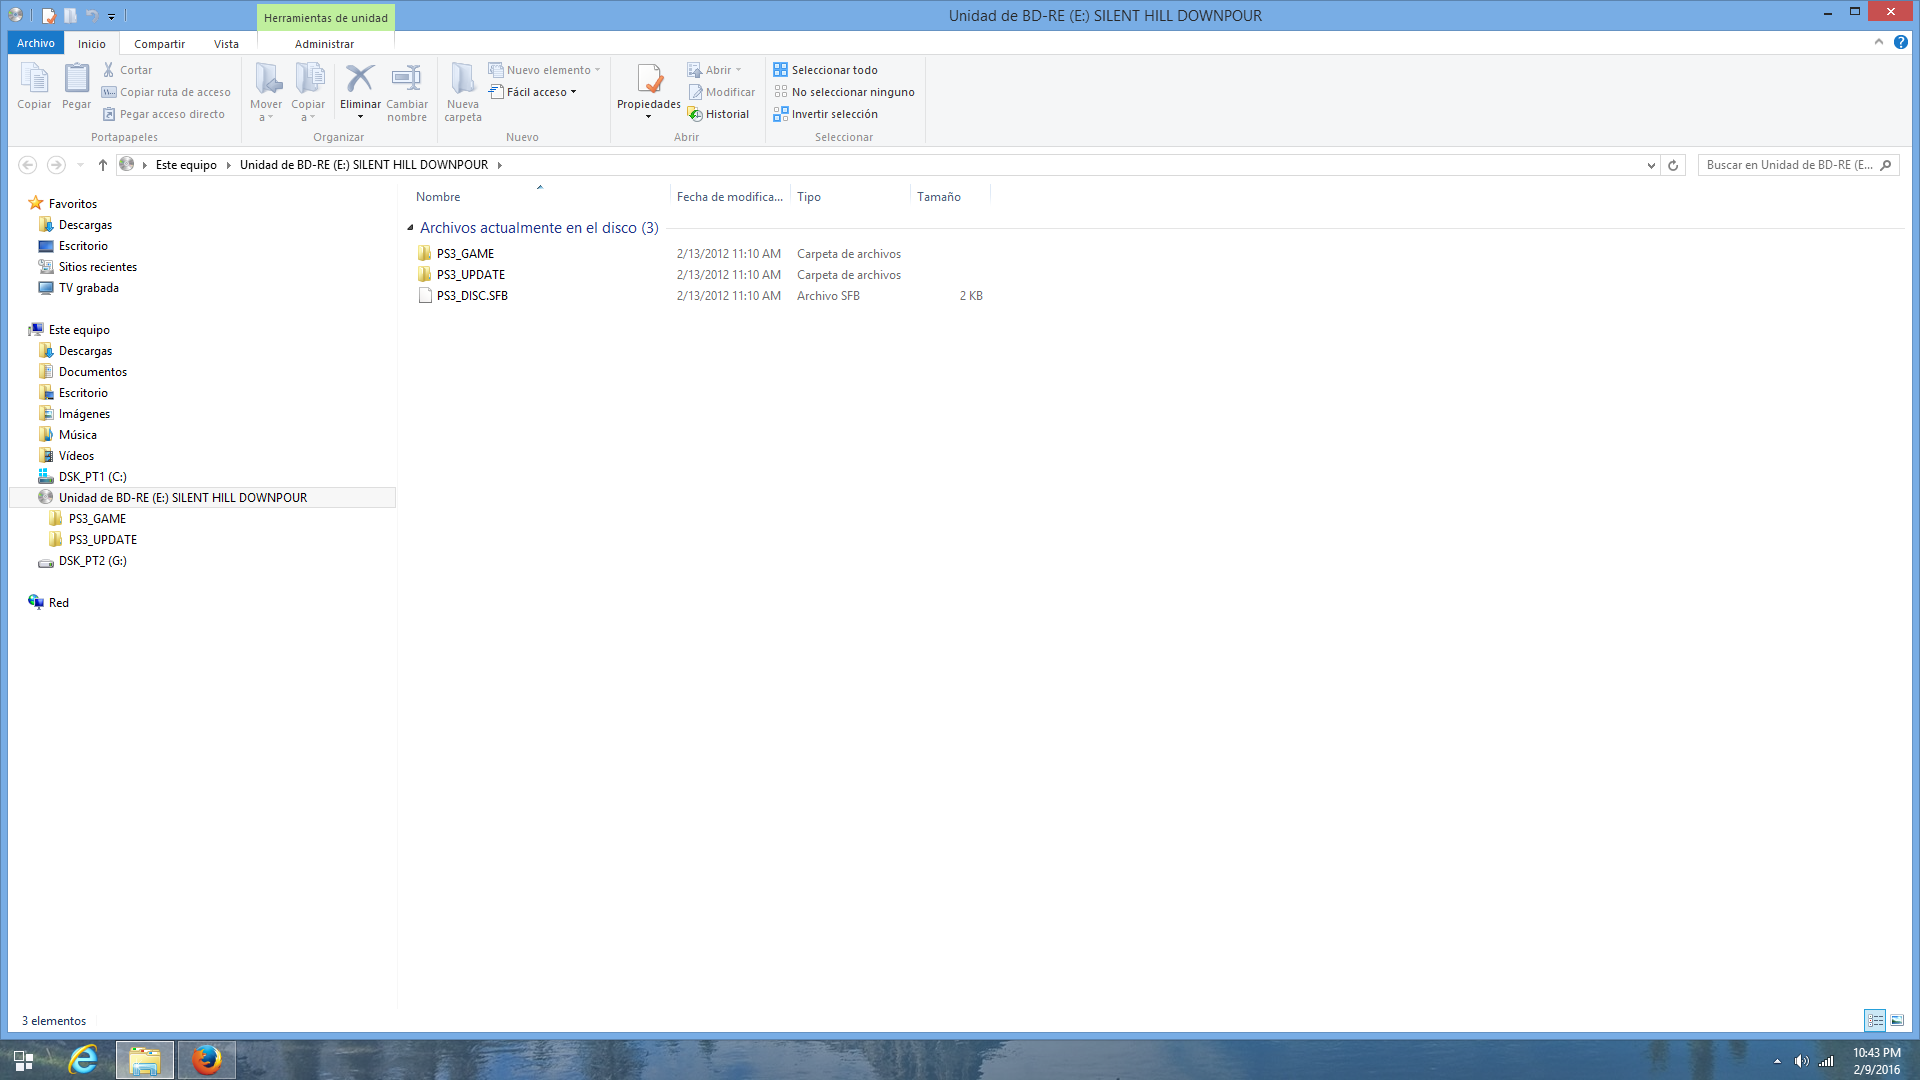
Task: Click 'Este equipo' in the breadcrumb path
Action: (186, 165)
